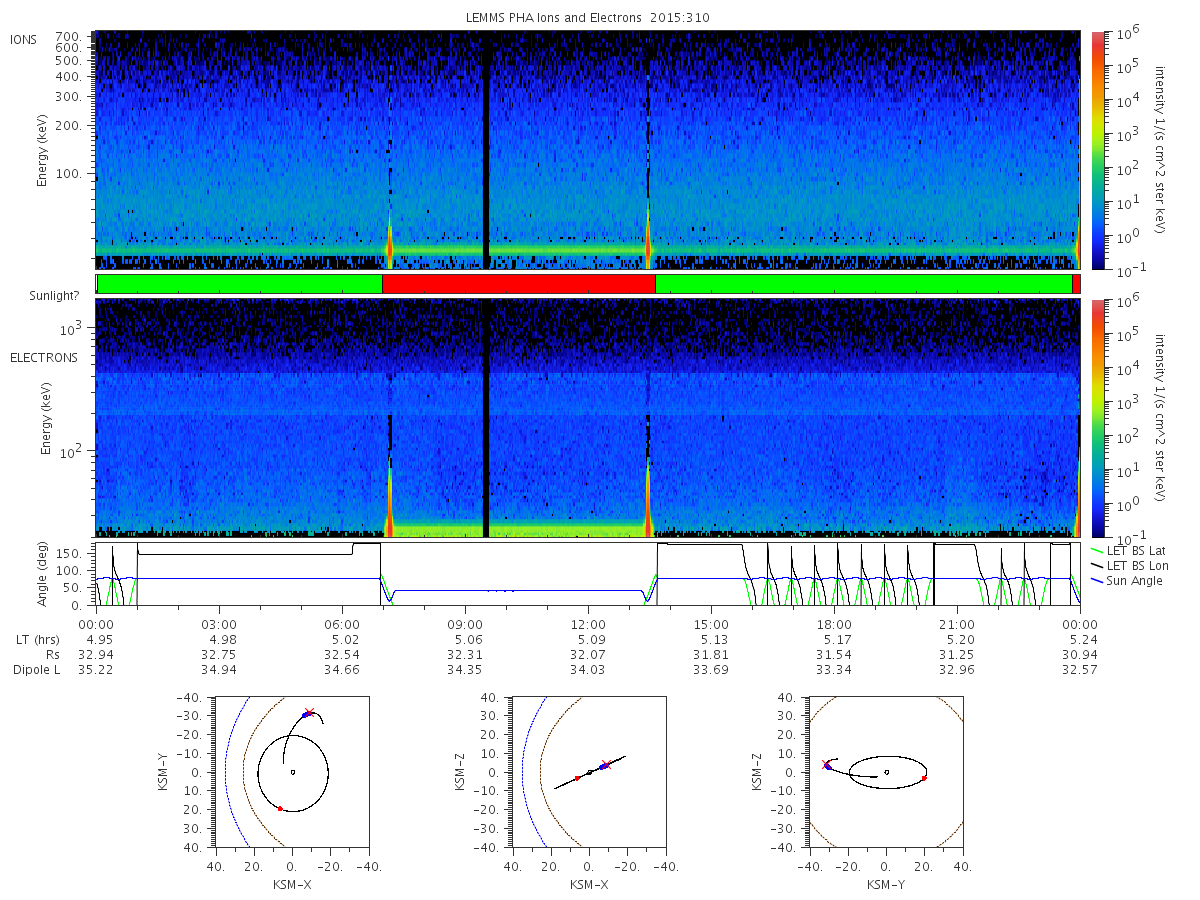This screenshot has height=900, width=1200.
Task: Click the Dipole L row label
Action: (x=37, y=670)
